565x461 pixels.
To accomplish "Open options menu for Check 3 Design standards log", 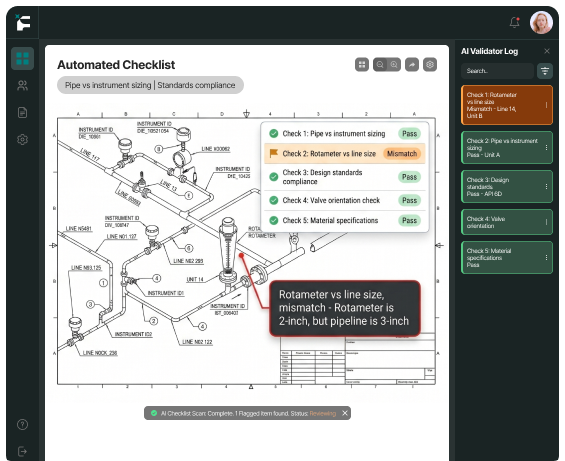I will pyautogui.click(x=546, y=186).
